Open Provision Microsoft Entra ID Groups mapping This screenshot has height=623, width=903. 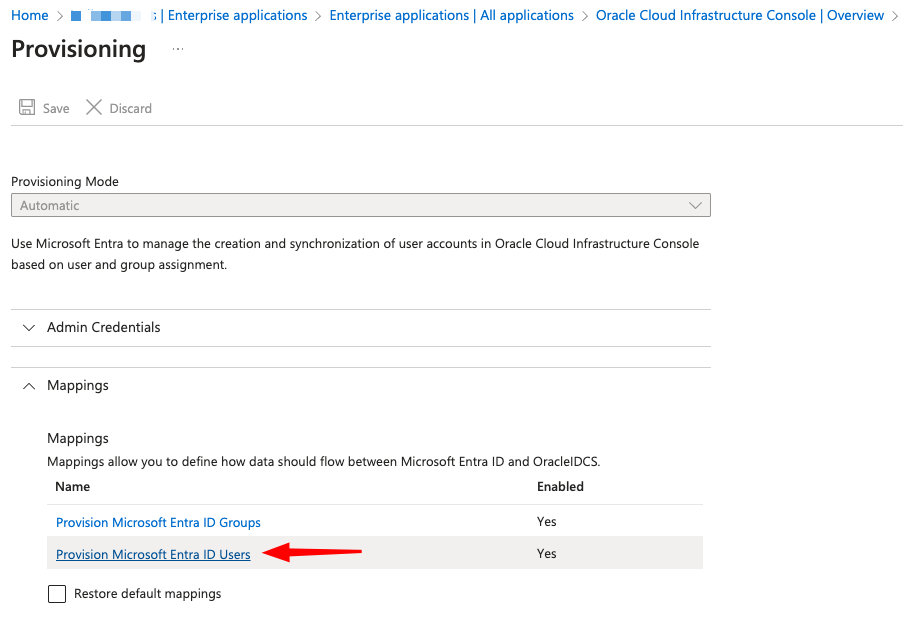pyautogui.click(x=158, y=522)
